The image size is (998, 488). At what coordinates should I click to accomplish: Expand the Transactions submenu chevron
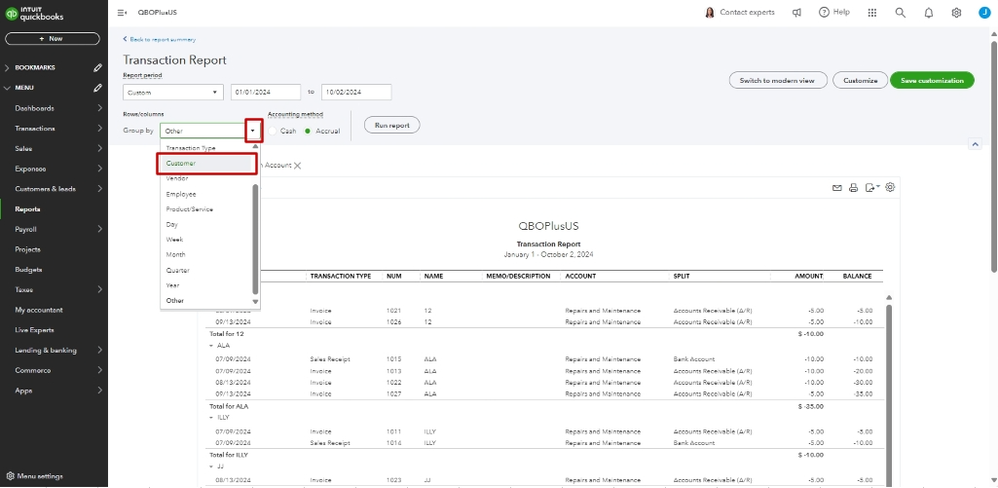(x=100, y=129)
